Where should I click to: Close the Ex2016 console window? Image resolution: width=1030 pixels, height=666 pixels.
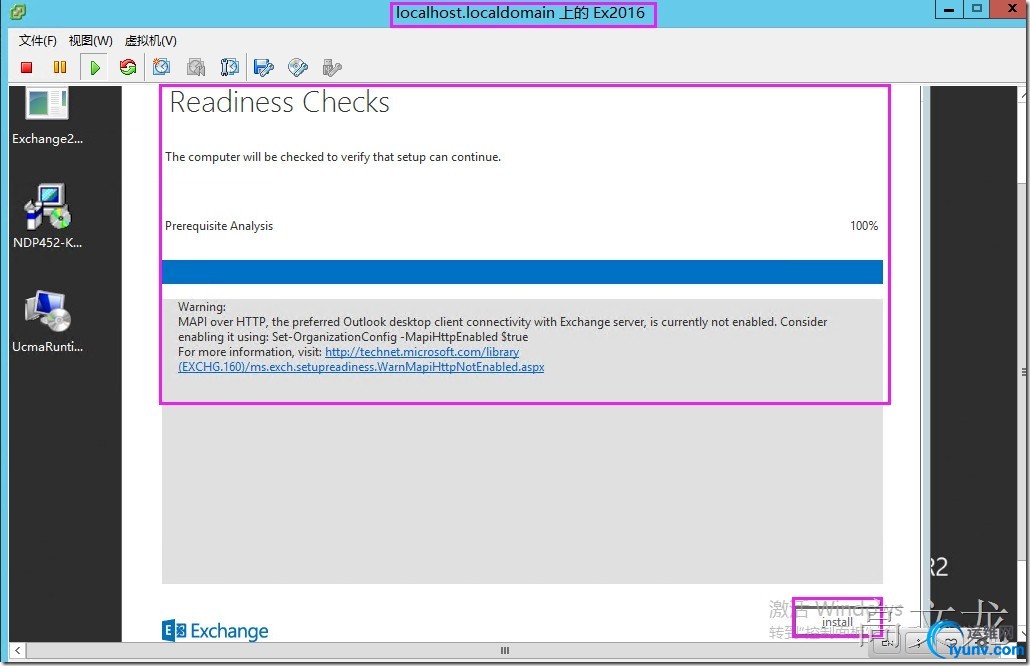[1012, 9]
